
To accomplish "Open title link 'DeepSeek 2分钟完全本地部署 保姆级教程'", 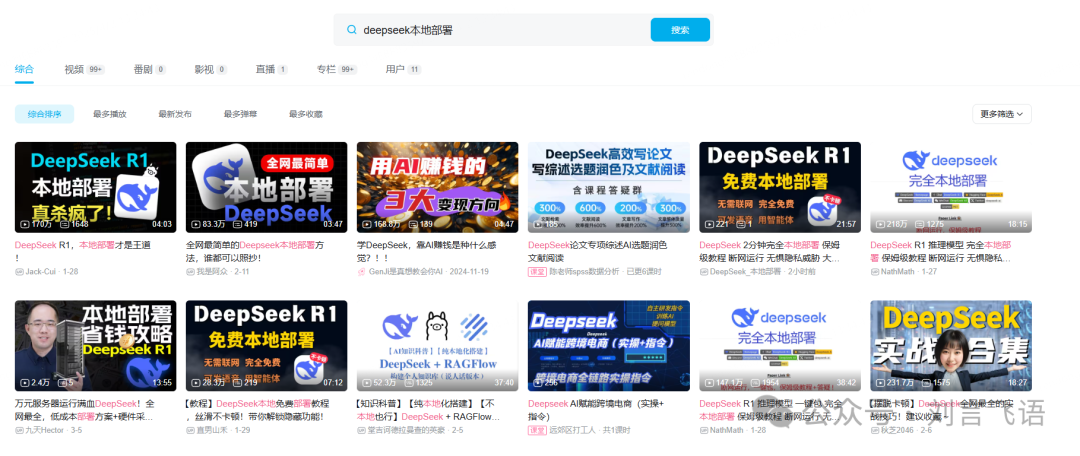I will (x=770, y=251).
